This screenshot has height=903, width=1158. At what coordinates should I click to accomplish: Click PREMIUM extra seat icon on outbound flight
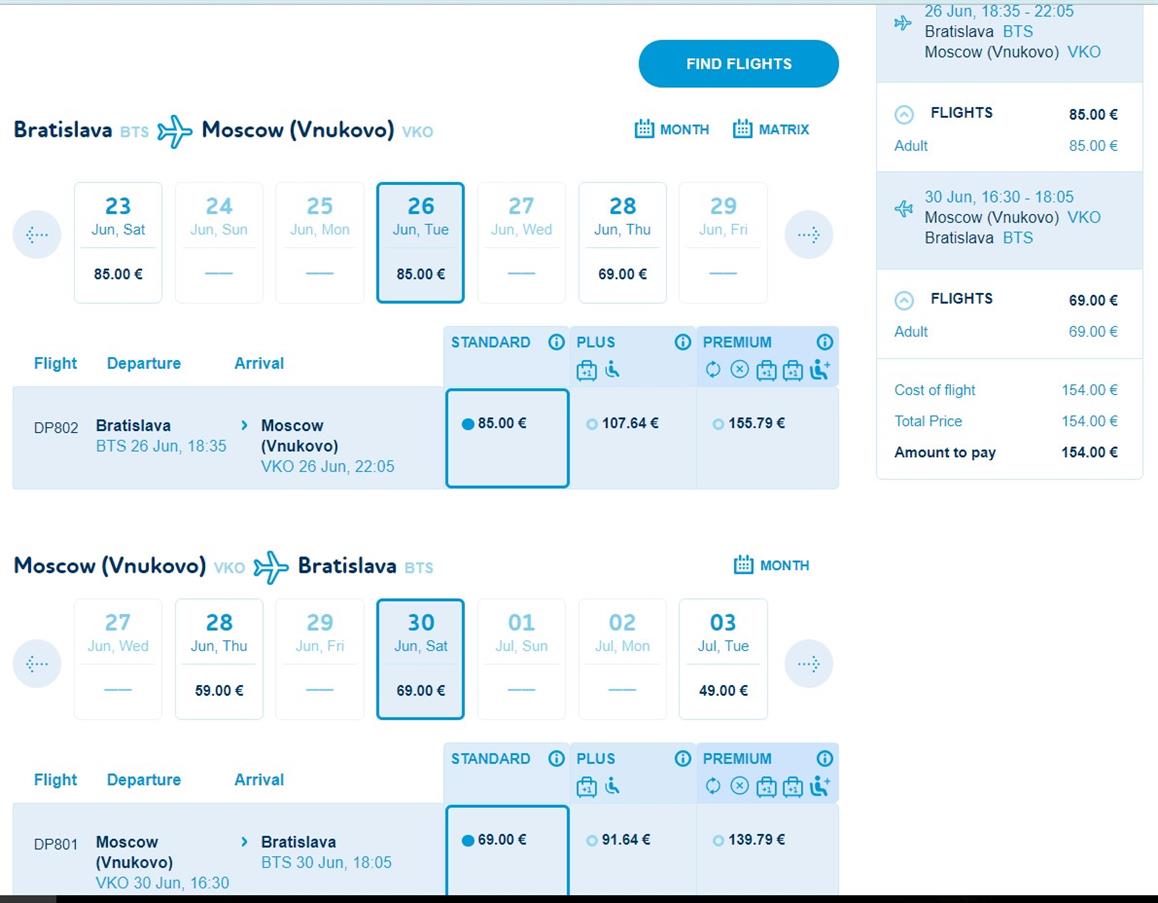pos(820,369)
